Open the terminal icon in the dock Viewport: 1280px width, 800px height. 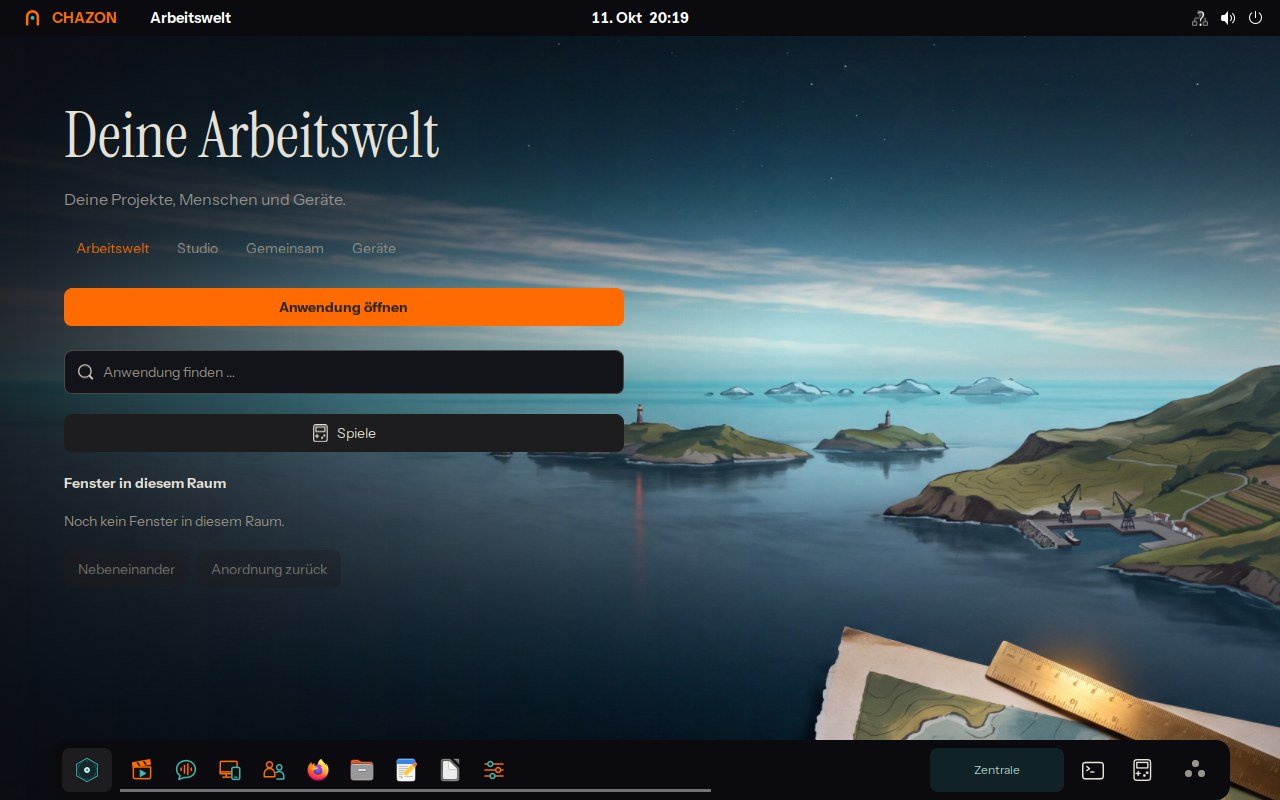click(1093, 770)
